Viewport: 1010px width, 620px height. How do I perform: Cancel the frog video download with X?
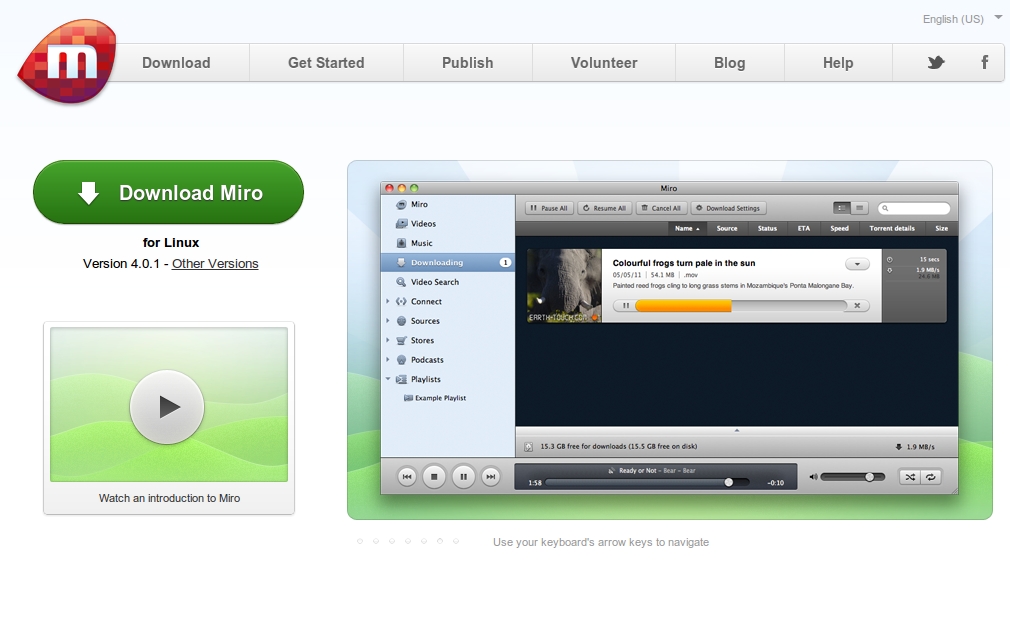[857, 306]
